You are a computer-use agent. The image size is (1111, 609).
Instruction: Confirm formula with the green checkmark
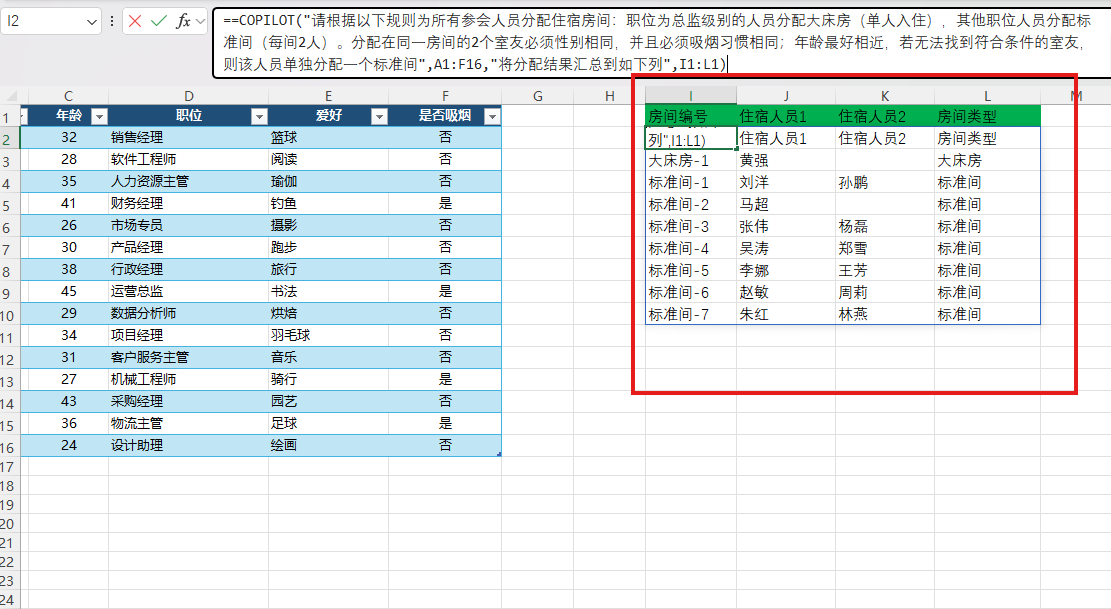click(159, 21)
